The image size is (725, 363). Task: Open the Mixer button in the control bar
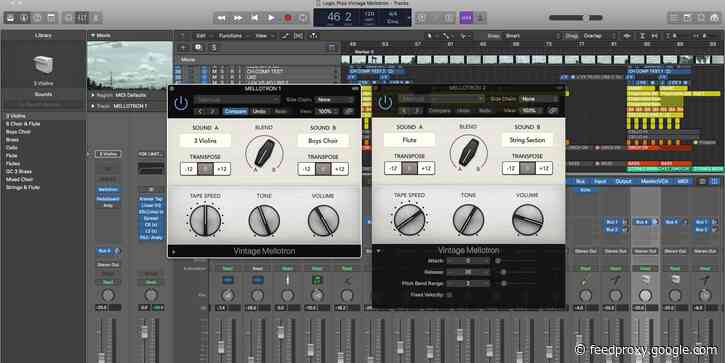point(82,18)
